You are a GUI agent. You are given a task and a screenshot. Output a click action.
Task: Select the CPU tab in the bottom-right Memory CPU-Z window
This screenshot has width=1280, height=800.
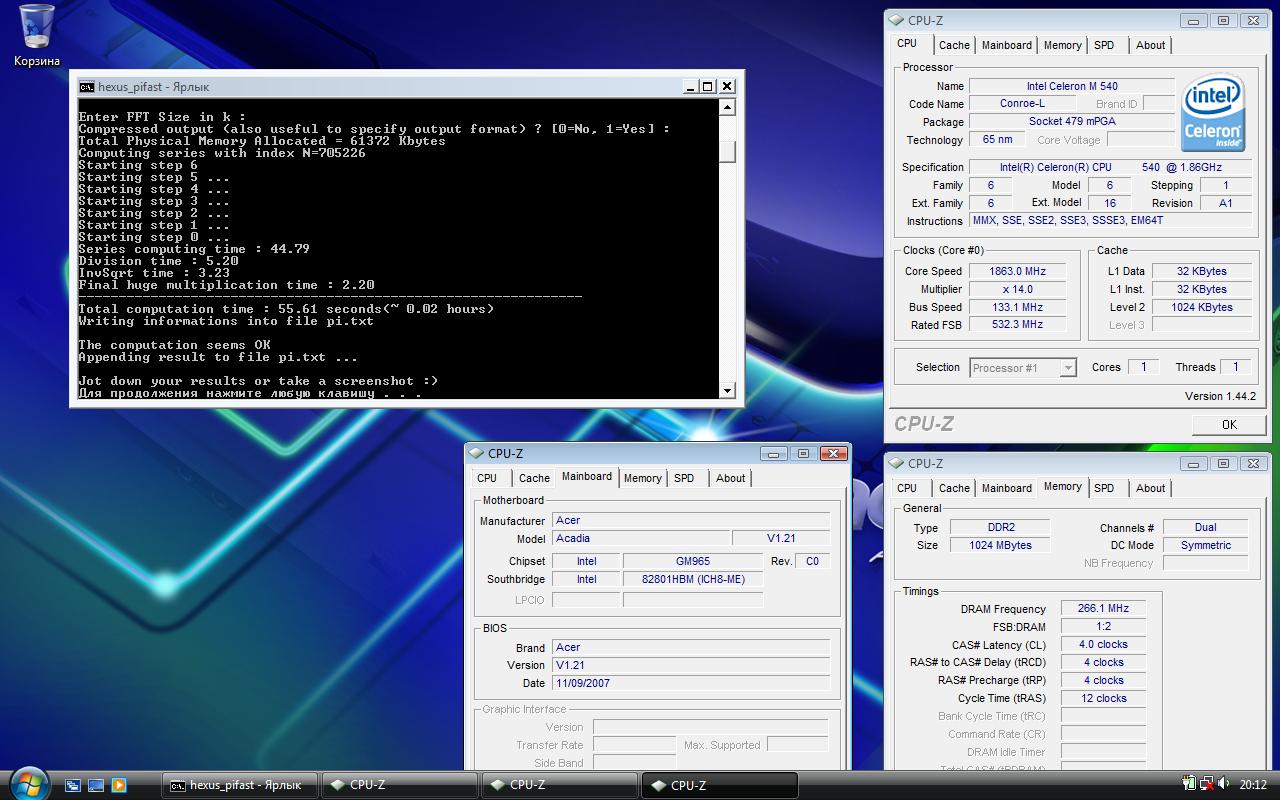pyautogui.click(x=907, y=488)
